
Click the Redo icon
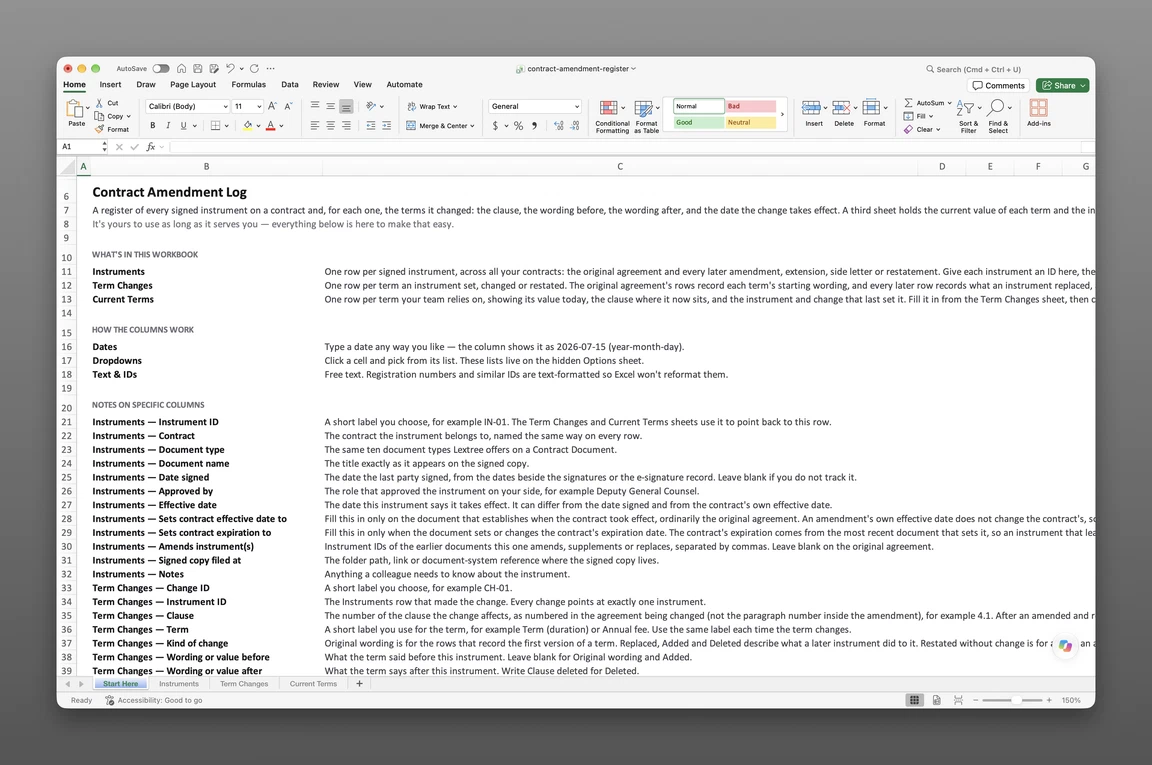[254, 68]
